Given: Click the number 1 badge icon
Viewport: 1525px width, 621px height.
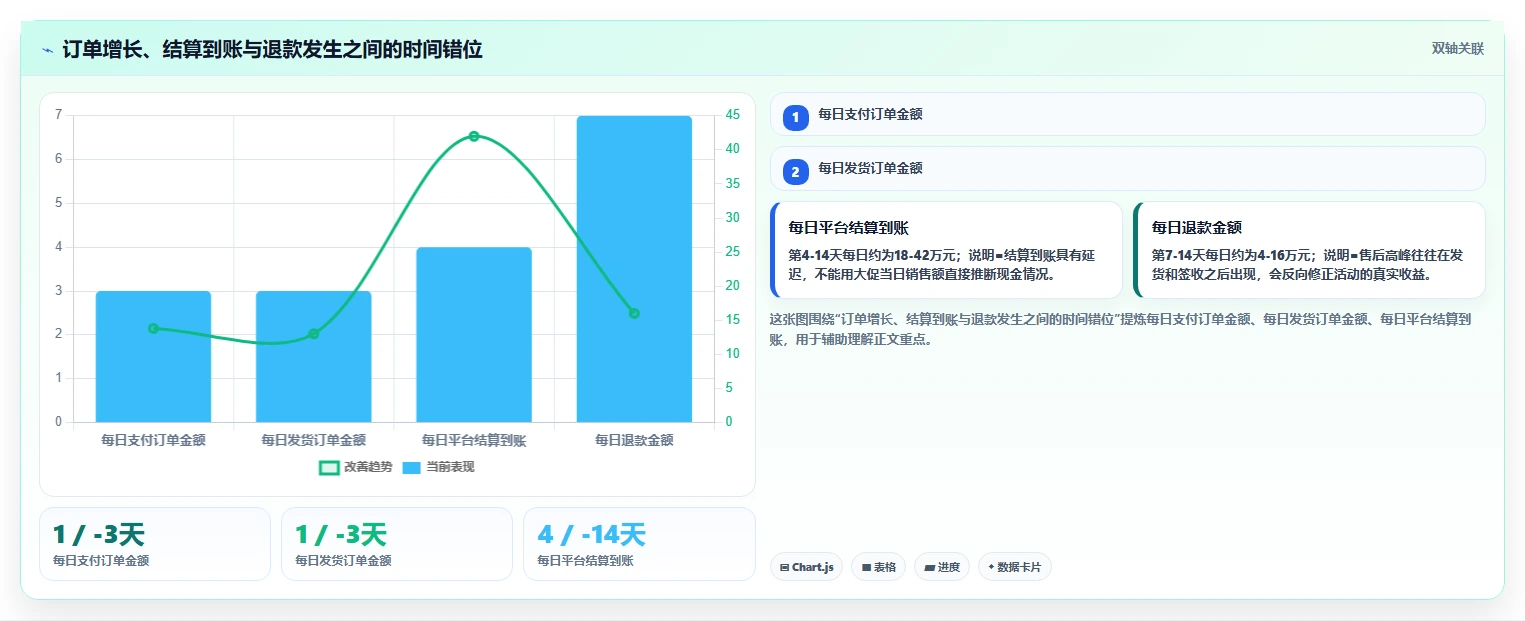Looking at the screenshot, I should pyautogui.click(x=796, y=117).
